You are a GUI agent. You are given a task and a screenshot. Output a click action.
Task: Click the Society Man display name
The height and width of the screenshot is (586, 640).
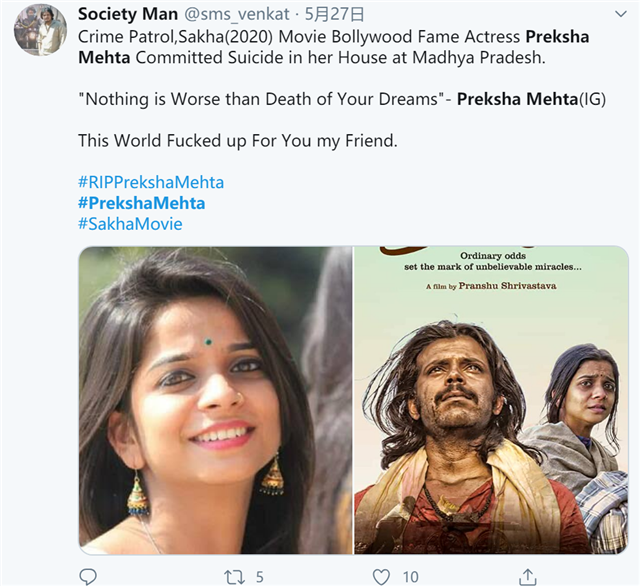click(129, 15)
